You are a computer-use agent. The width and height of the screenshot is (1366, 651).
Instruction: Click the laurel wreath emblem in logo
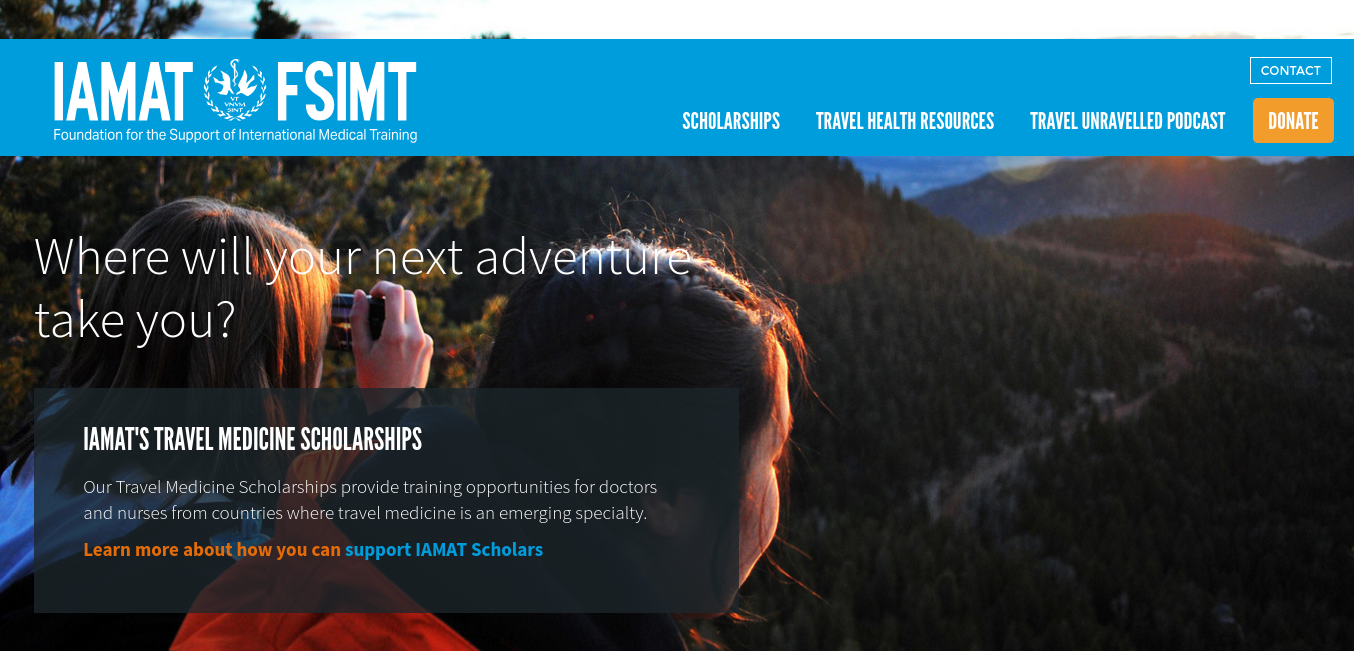point(235,90)
